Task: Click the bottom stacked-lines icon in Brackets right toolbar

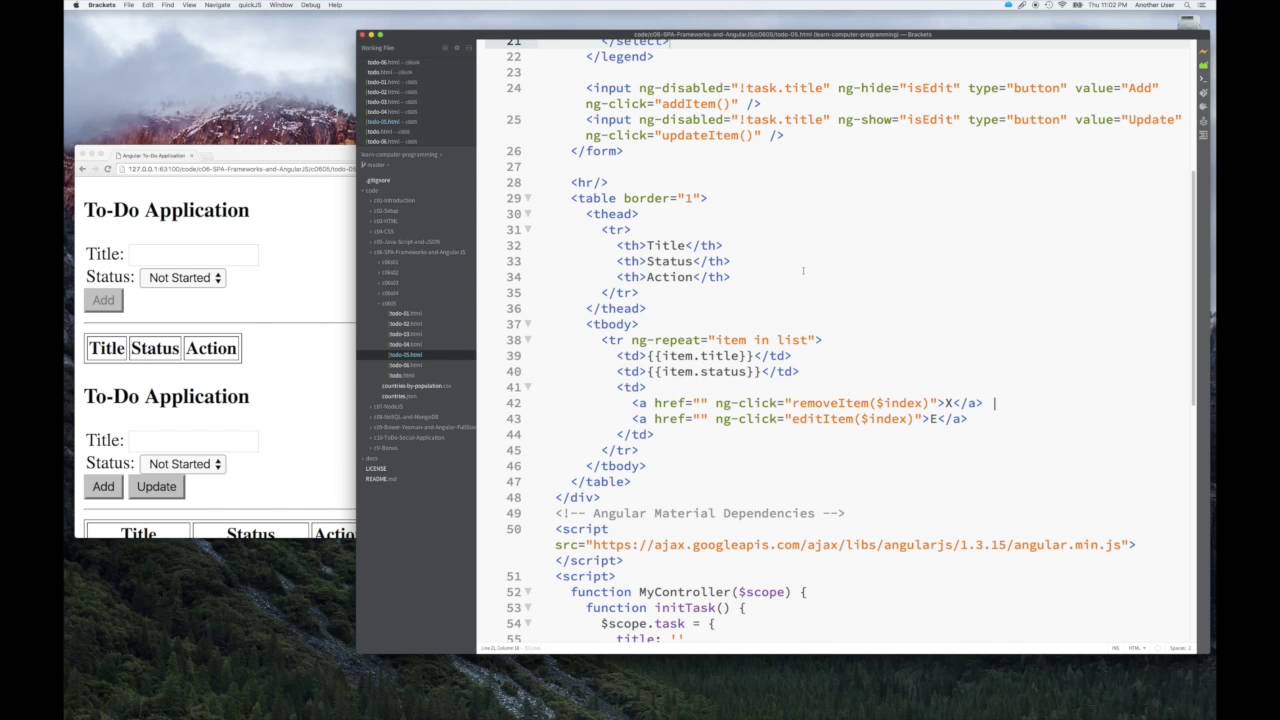Action: pyautogui.click(x=1203, y=135)
